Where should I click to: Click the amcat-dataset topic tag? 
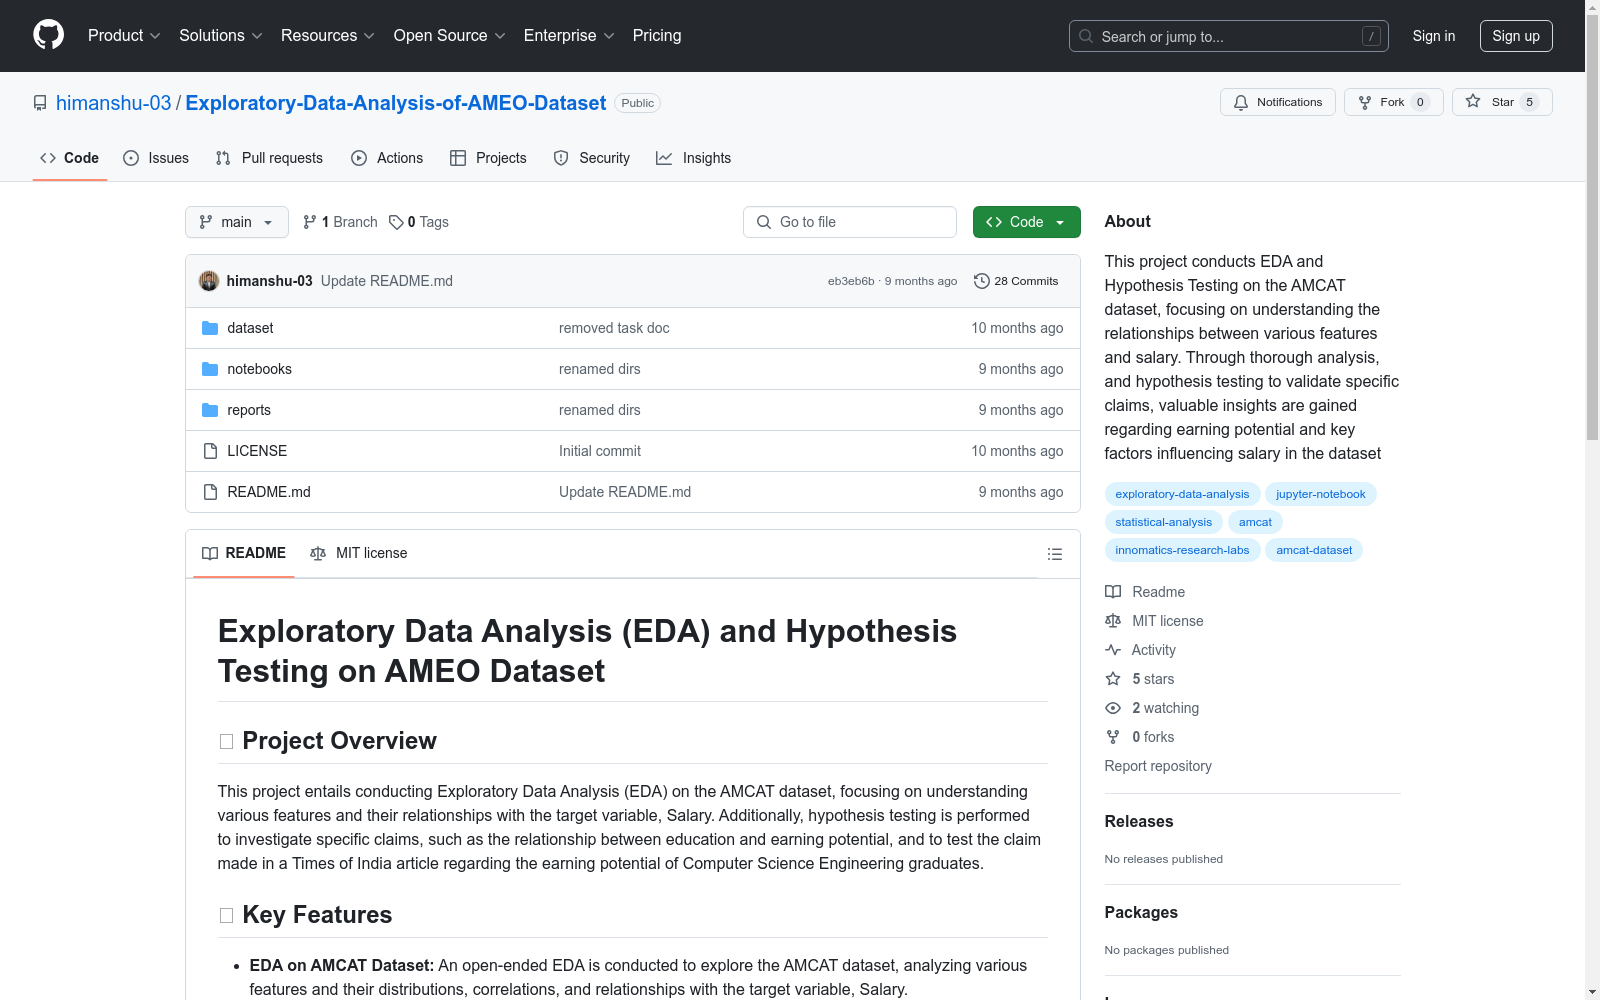point(1314,550)
